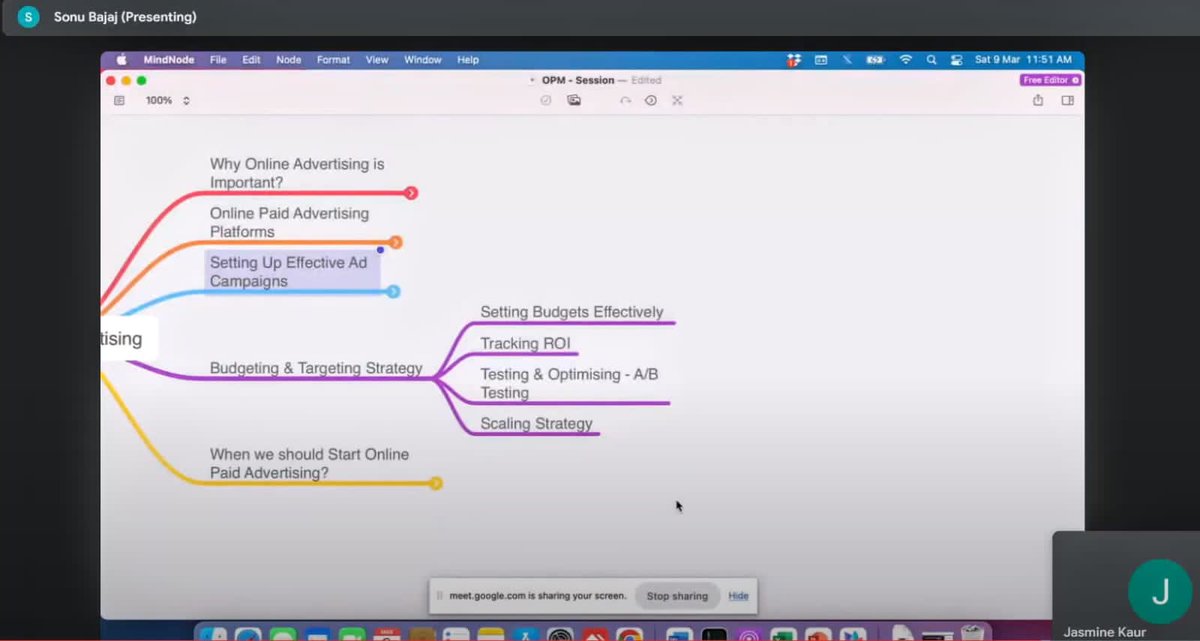The image size is (1200, 641).
Task: Click the Hide link in sharing bar
Action: [x=738, y=596]
